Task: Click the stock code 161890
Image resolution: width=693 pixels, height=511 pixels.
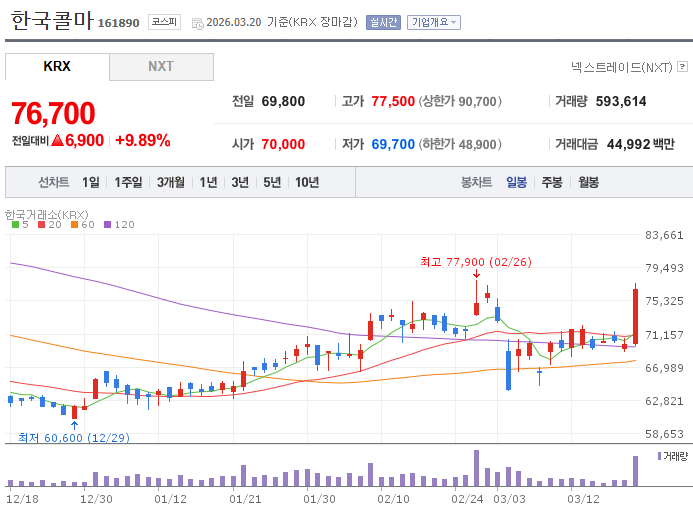Action: 118,23
